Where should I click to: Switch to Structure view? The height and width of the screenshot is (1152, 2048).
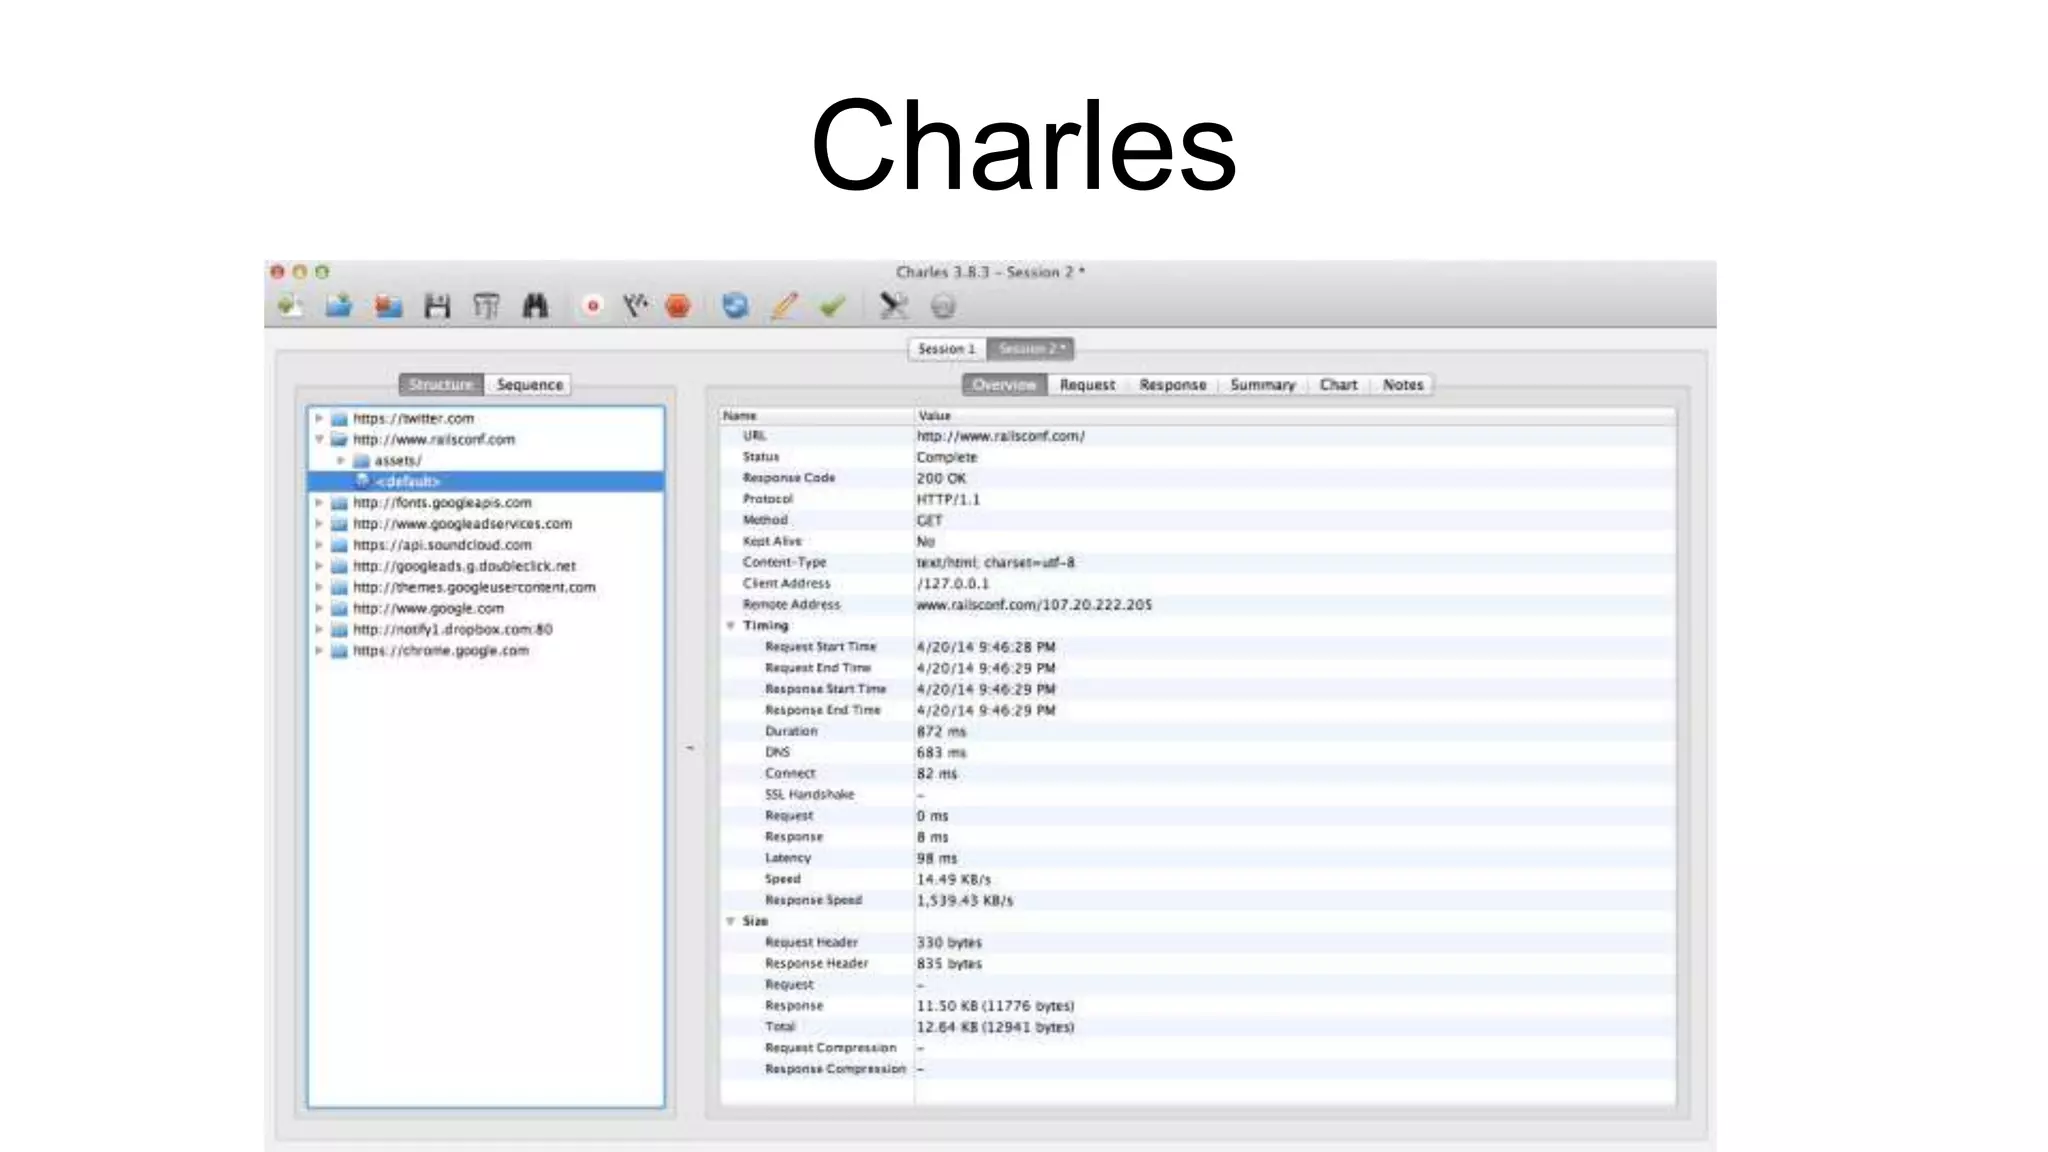441,385
